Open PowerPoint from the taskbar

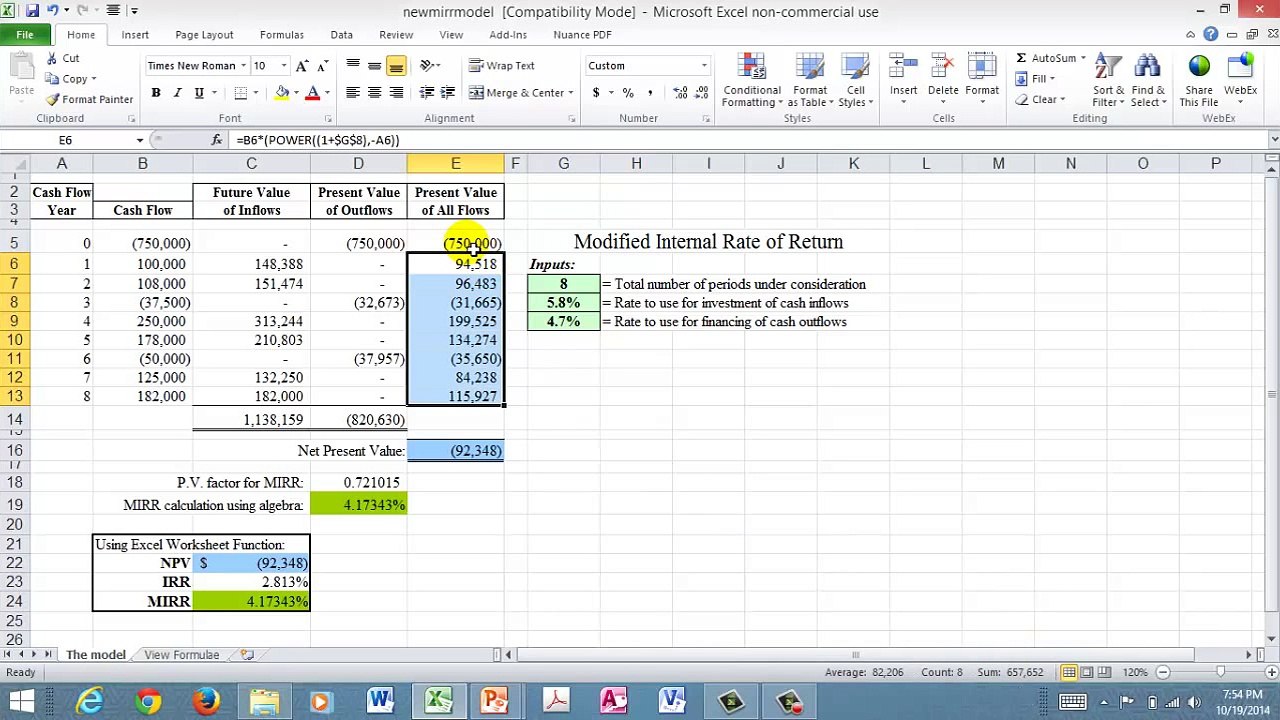coord(495,701)
